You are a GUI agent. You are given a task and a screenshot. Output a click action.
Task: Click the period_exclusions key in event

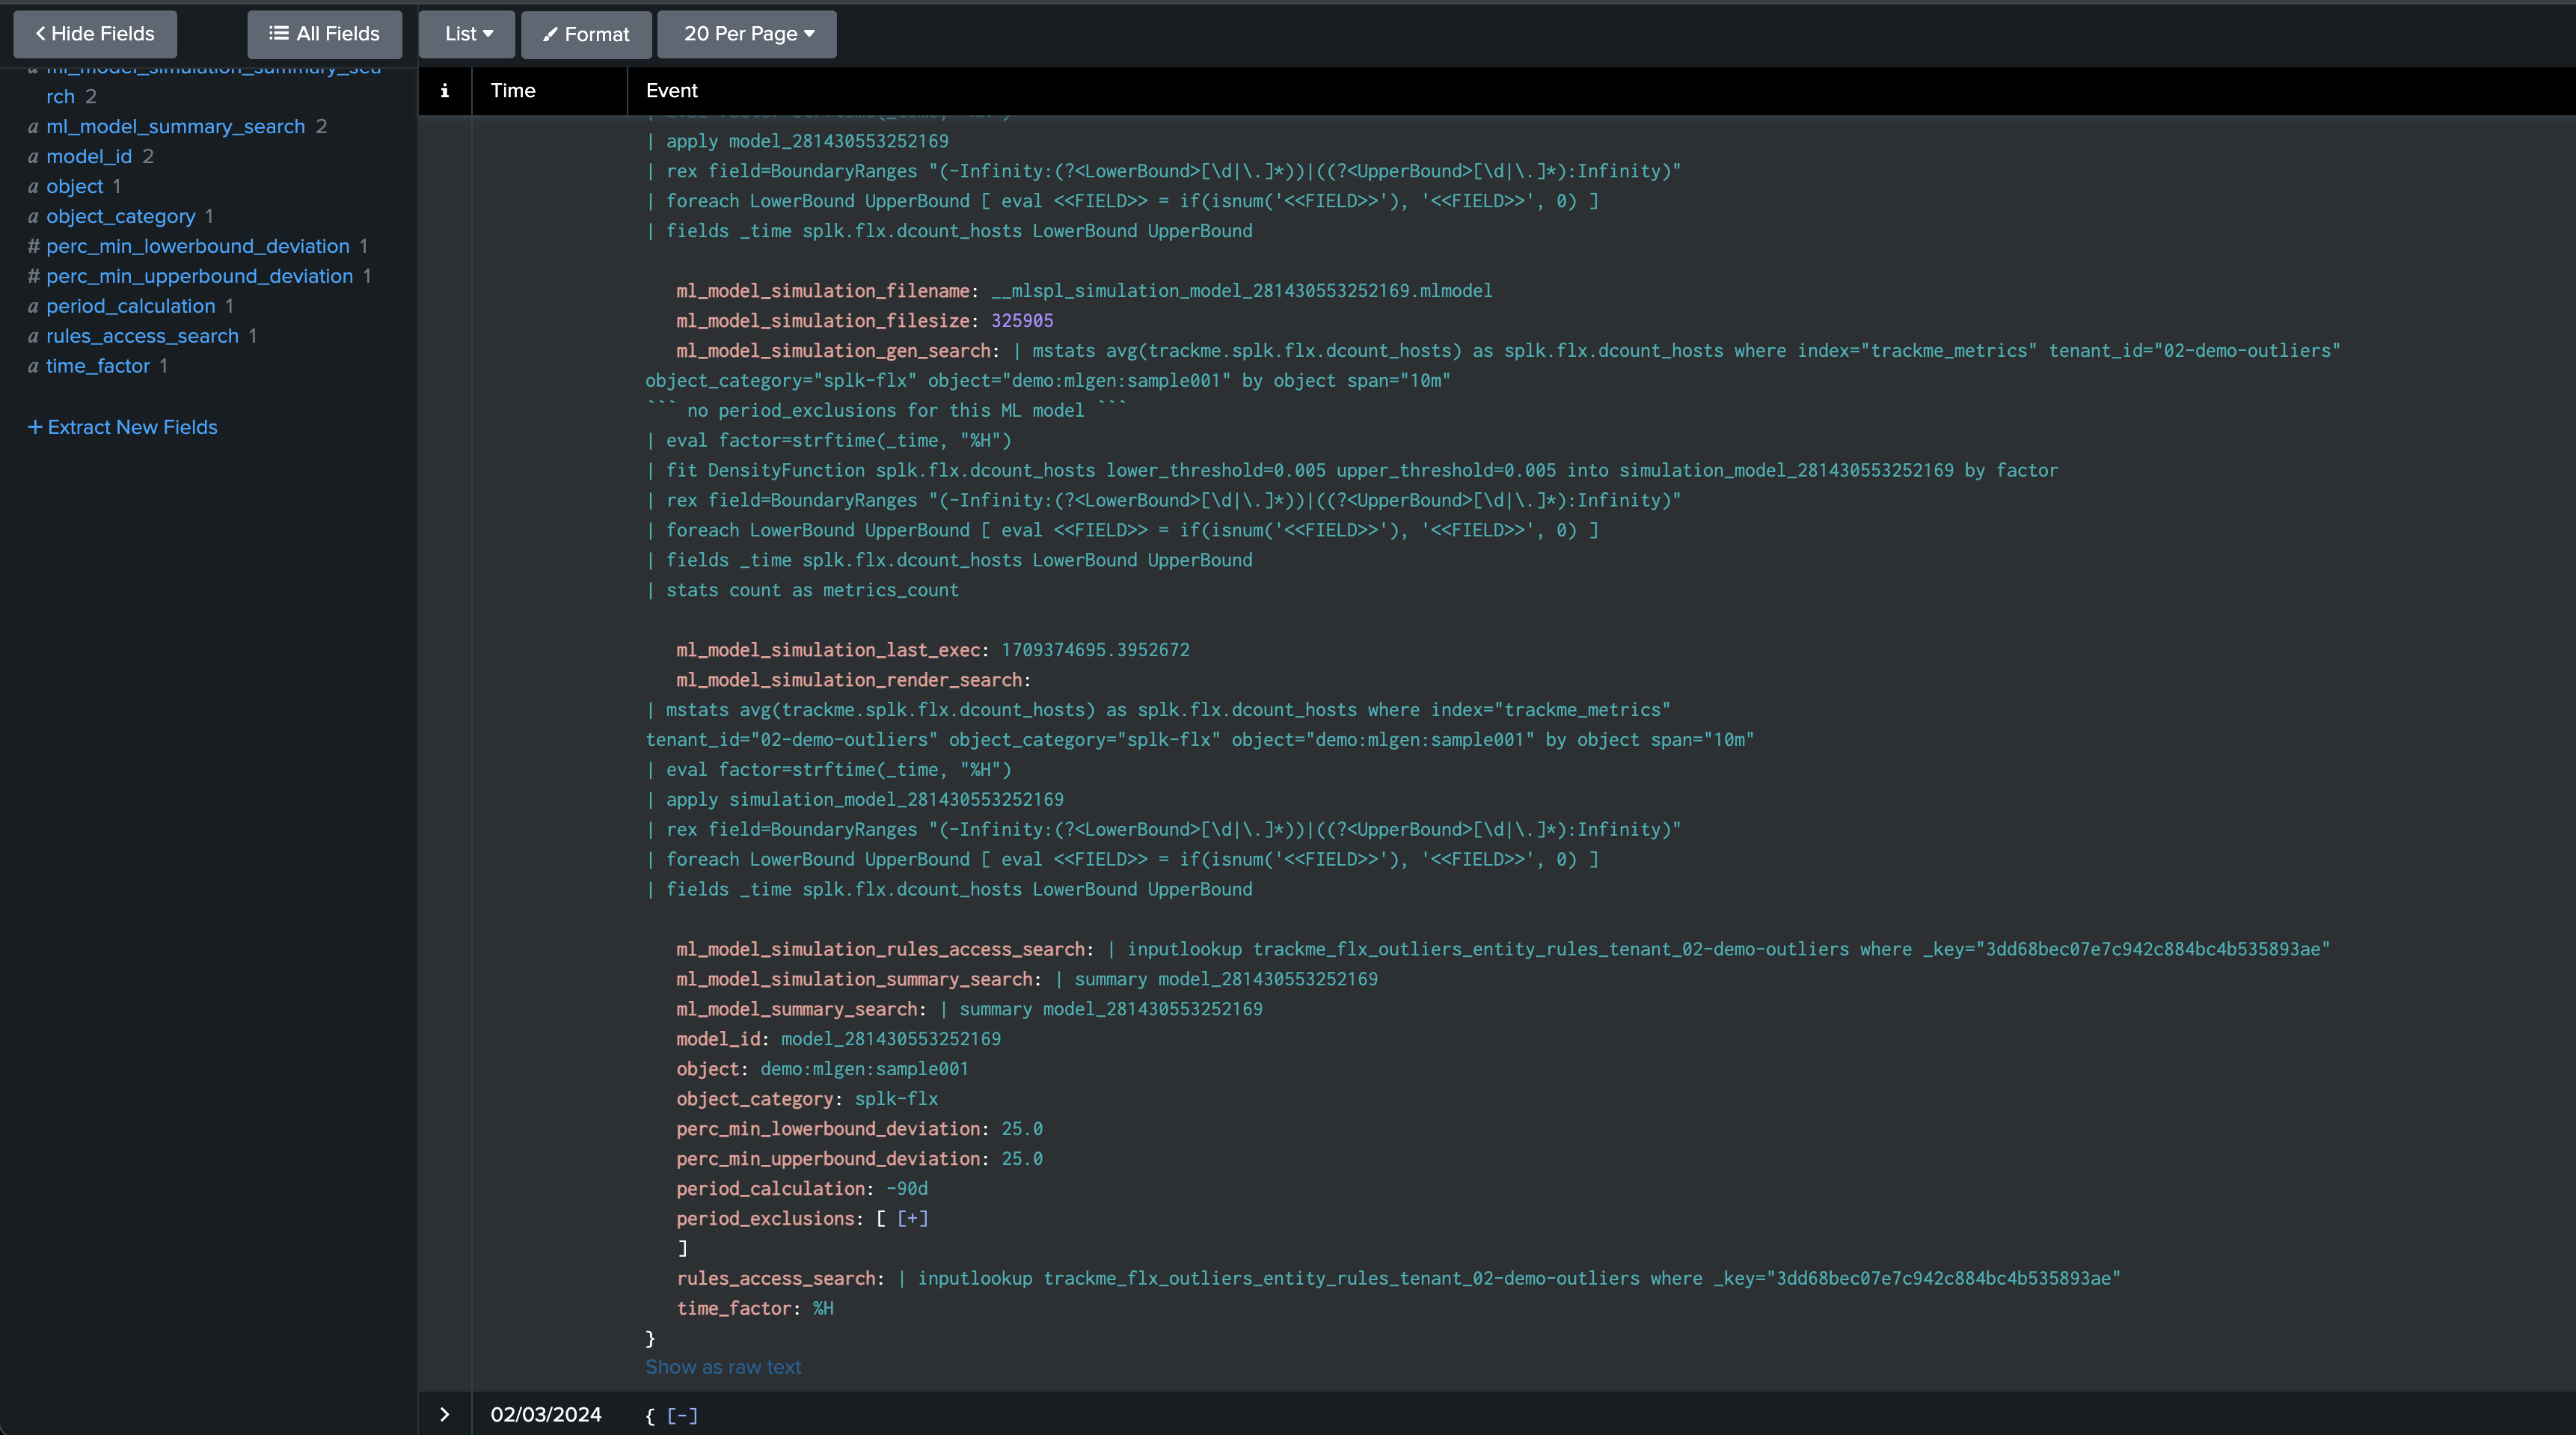(765, 1219)
